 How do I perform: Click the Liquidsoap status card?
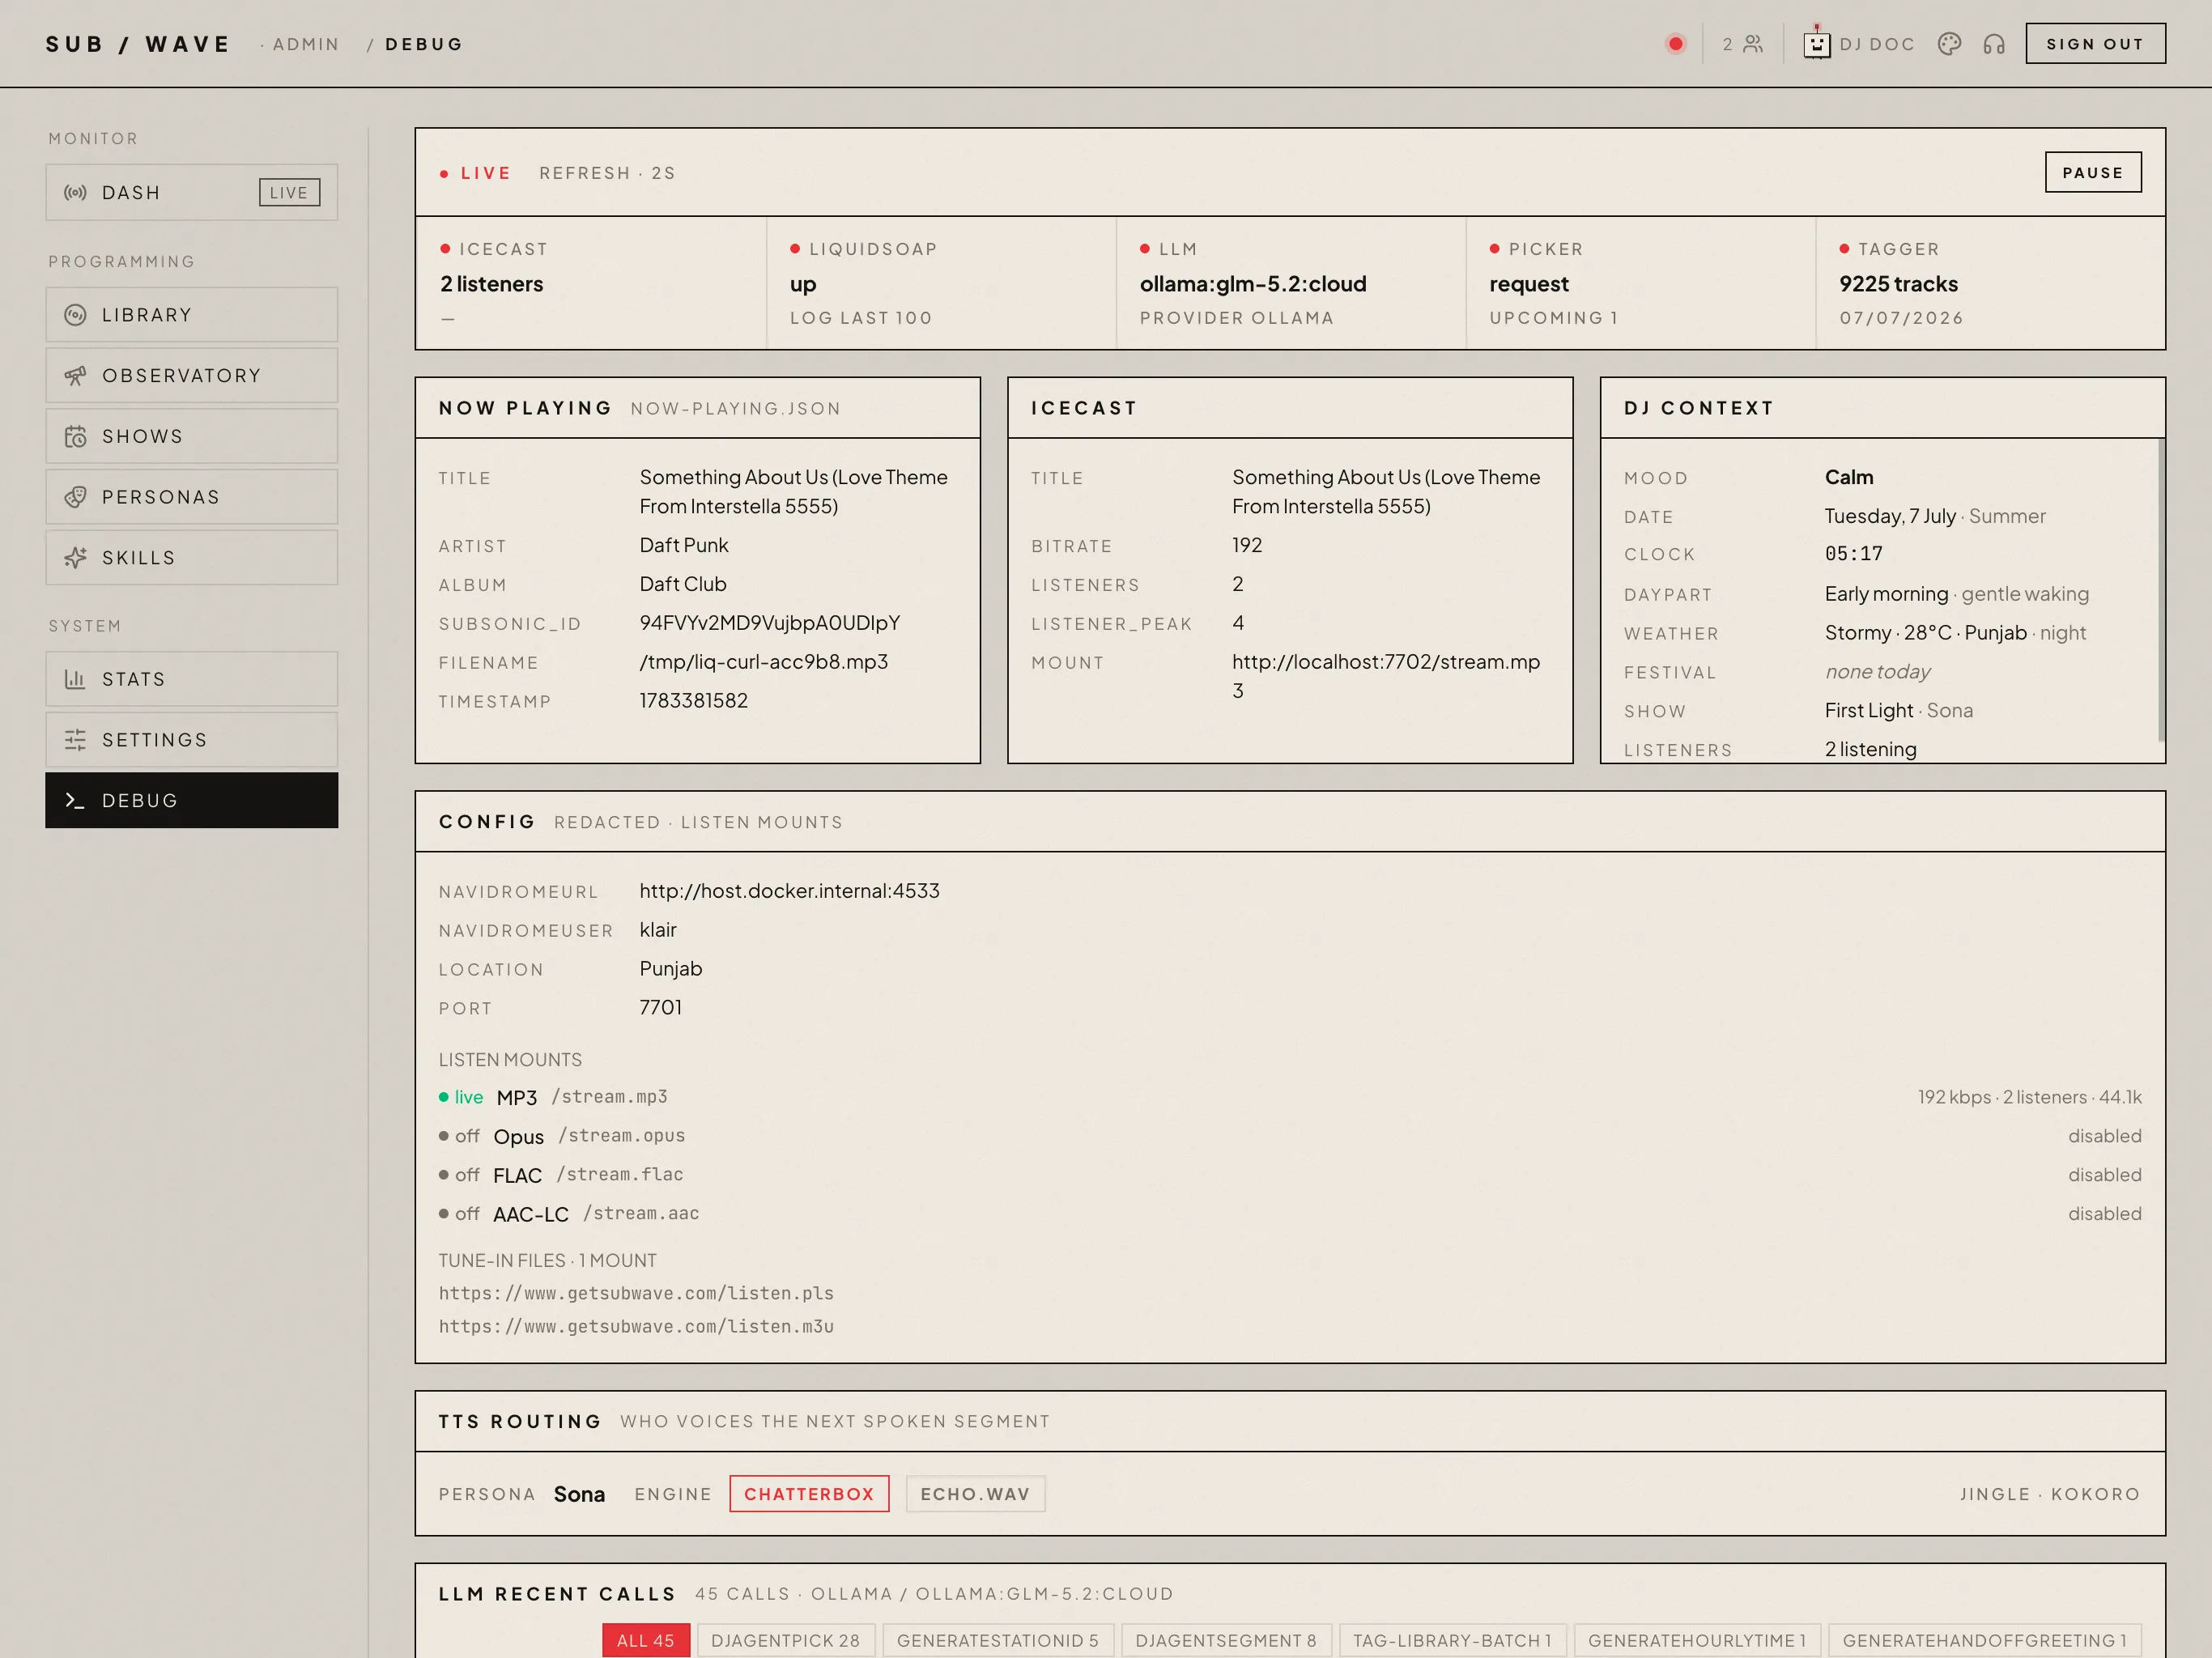(x=941, y=283)
